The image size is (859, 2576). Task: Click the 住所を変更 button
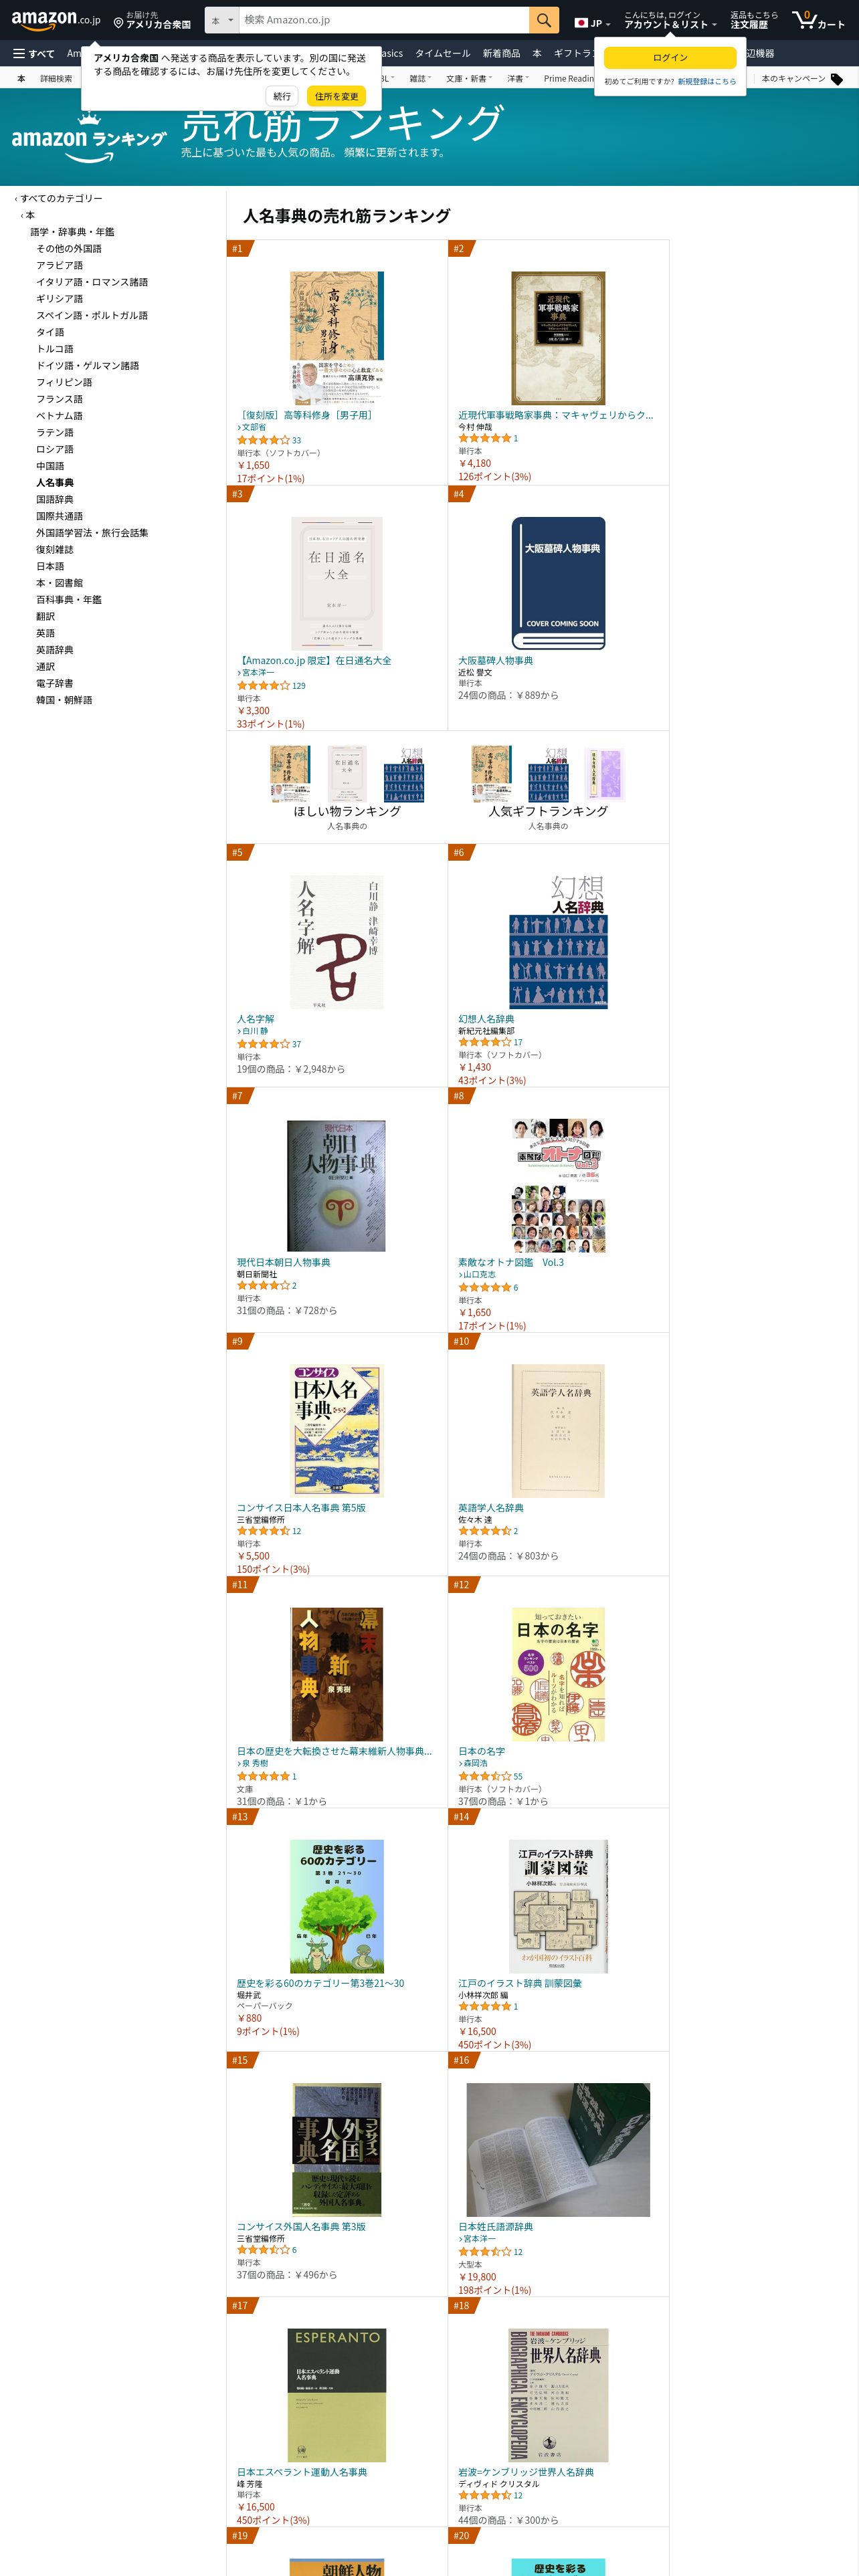pyautogui.click(x=337, y=96)
